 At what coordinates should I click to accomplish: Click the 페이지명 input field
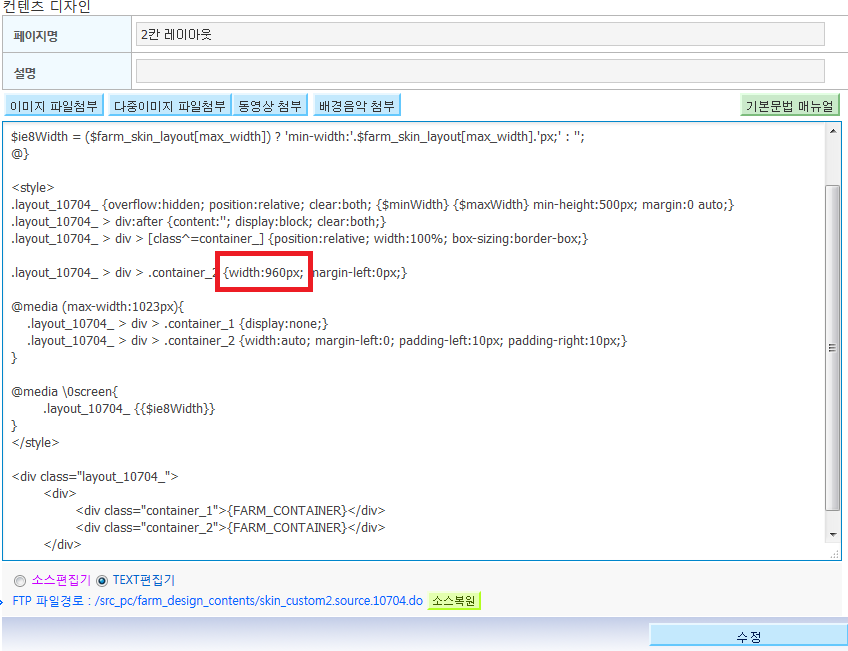[x=480, y=34]
